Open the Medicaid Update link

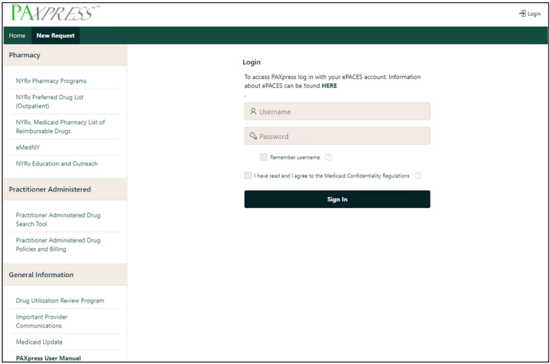click(x=39, y=342)
